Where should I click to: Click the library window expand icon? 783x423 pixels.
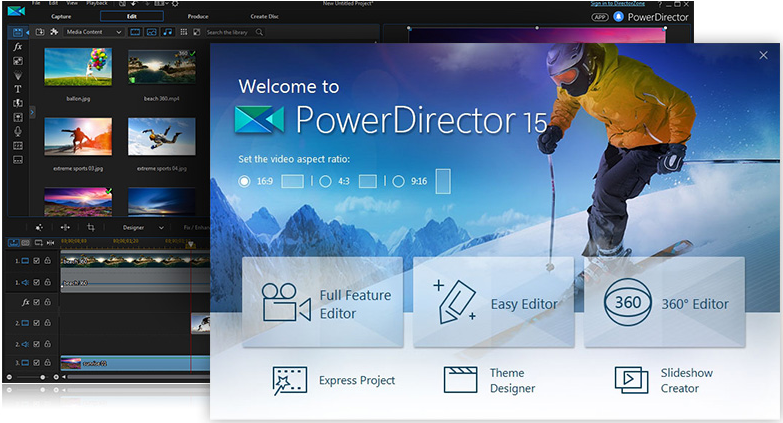(x=197, y=32)
